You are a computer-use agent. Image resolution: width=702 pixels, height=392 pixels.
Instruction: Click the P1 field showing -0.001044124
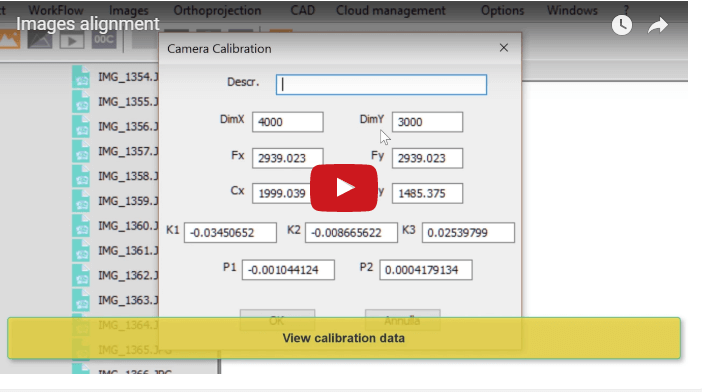tap(288, 270)
